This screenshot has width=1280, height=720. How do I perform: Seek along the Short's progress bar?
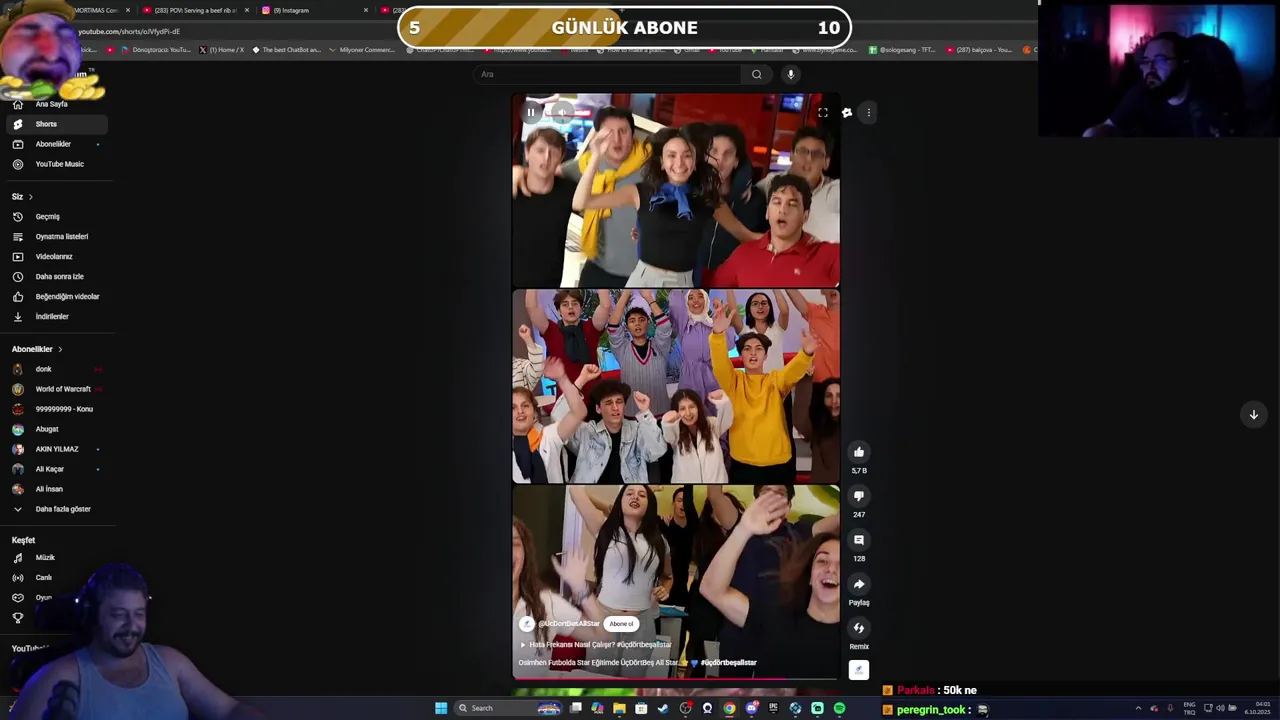point(676,679)
